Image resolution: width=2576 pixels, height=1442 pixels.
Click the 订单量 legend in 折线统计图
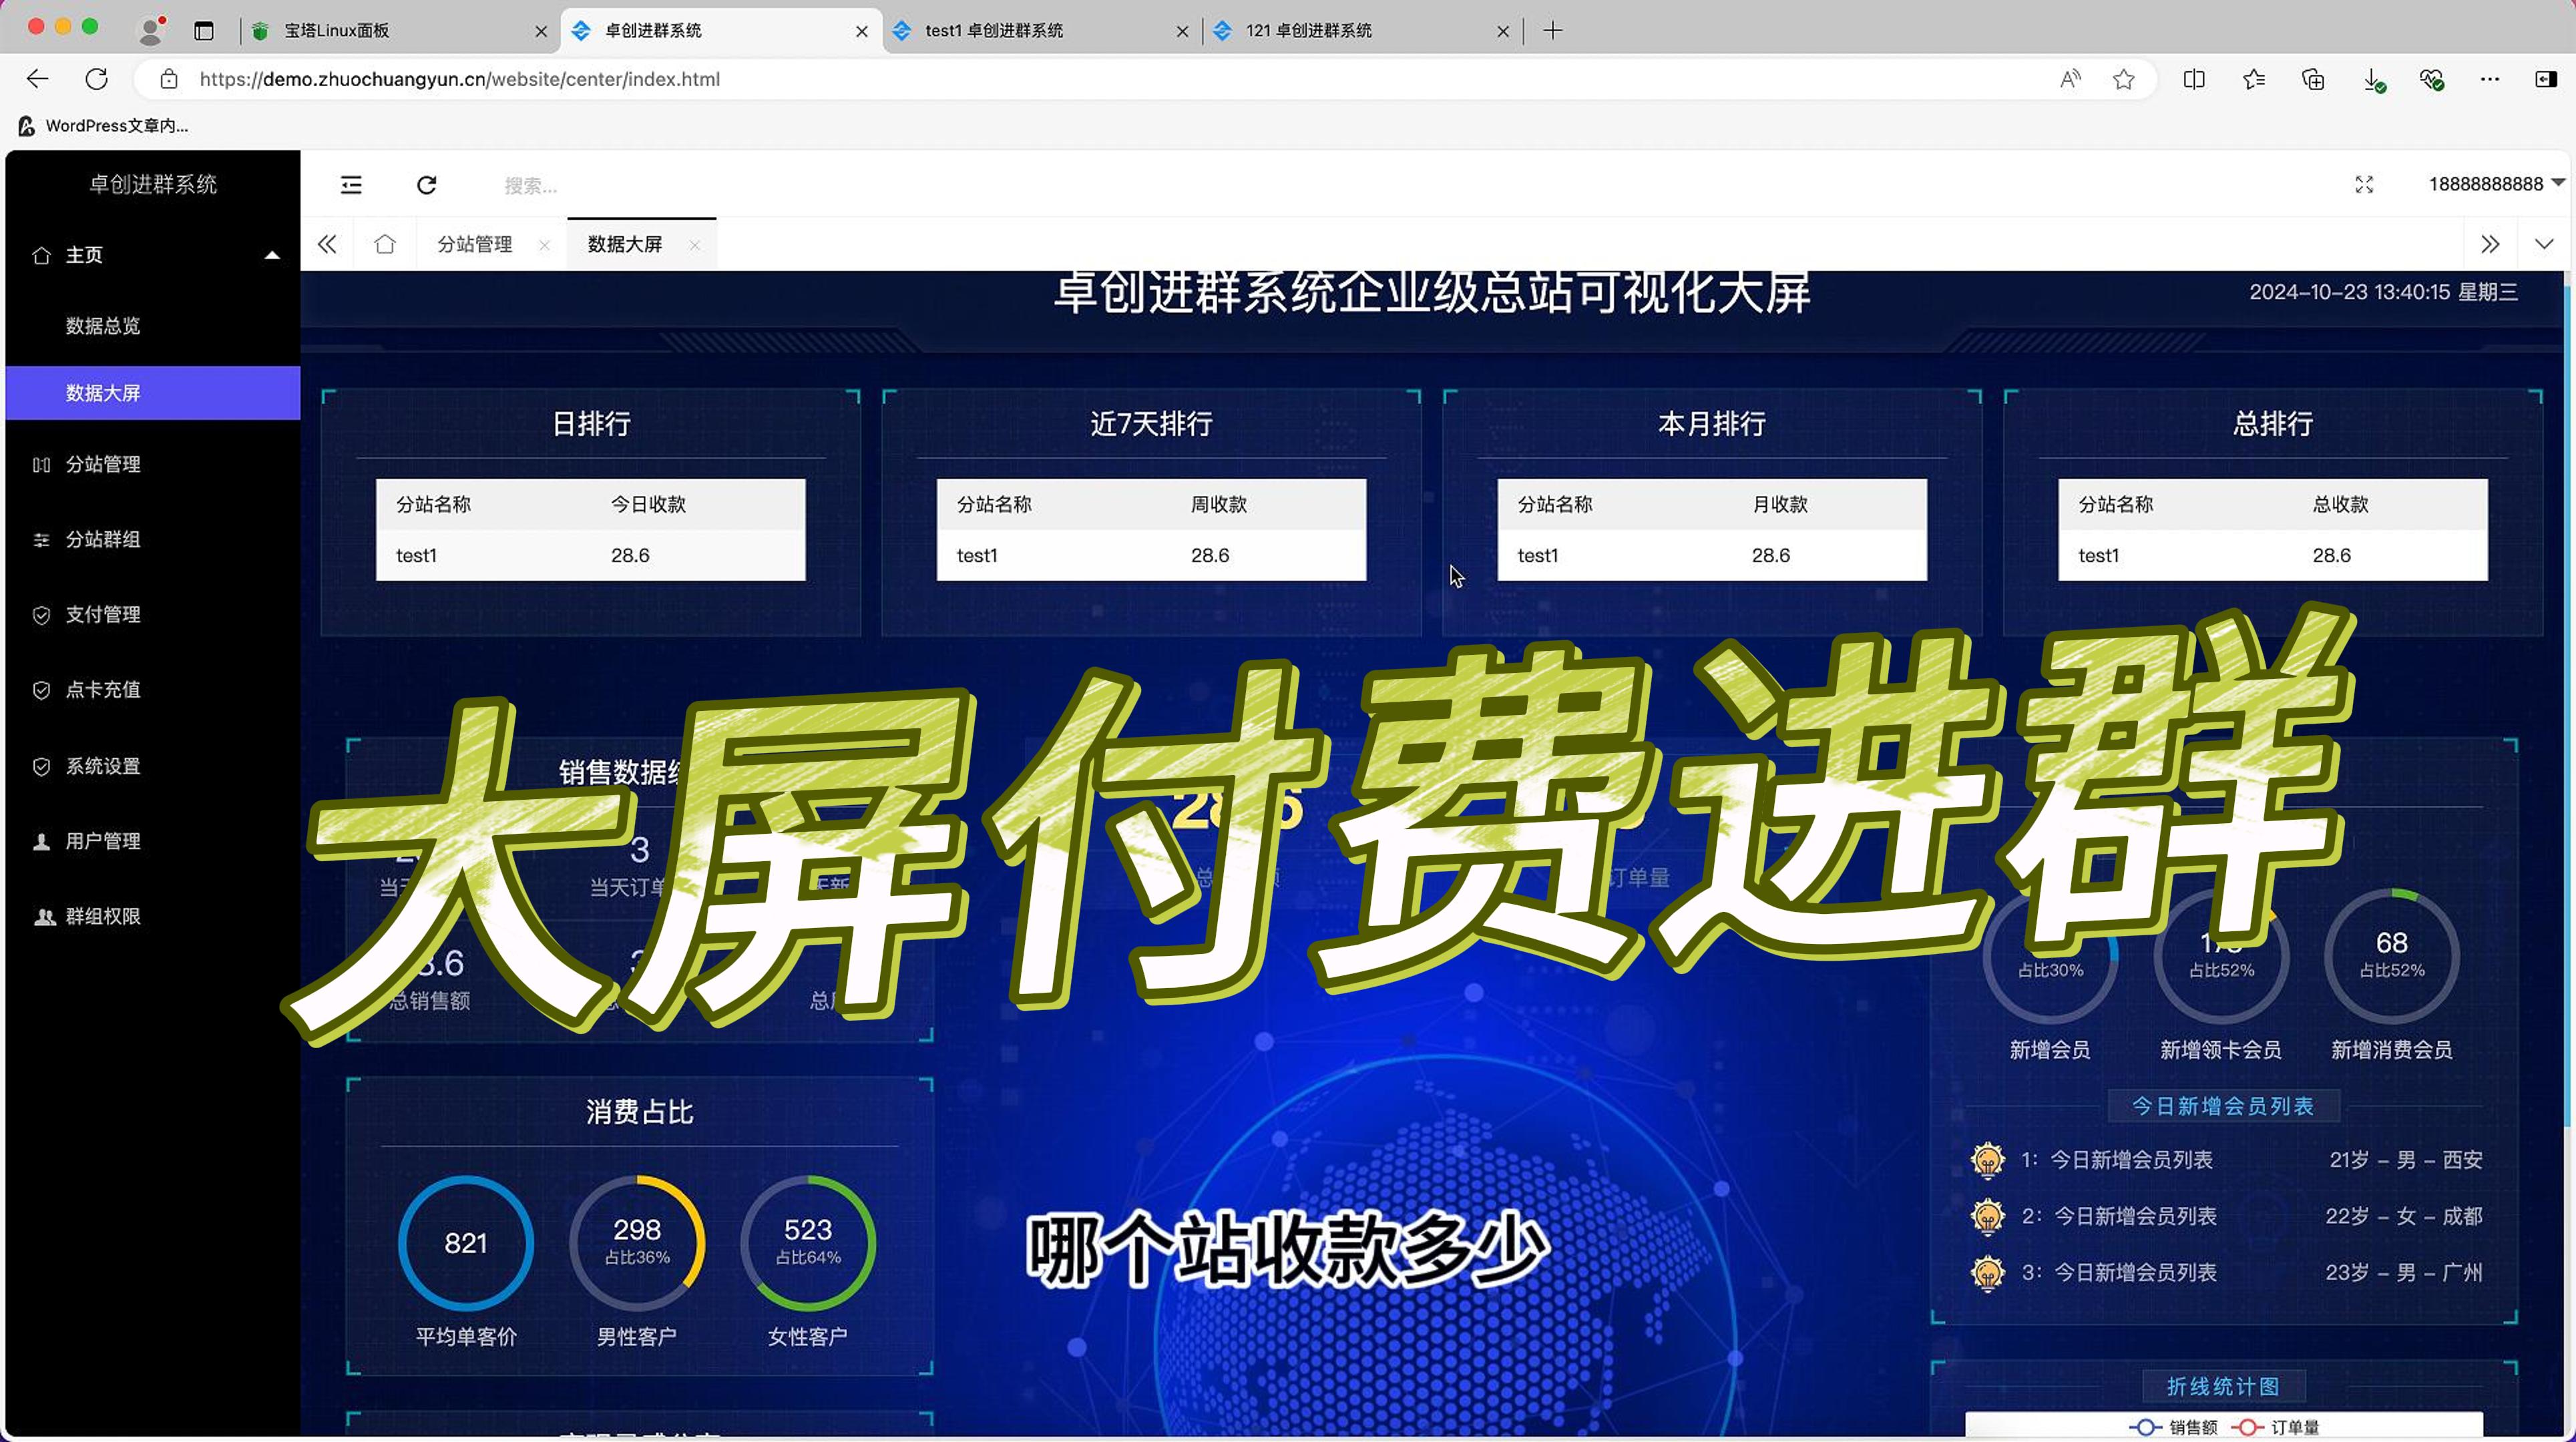tap(2275, 1427)
